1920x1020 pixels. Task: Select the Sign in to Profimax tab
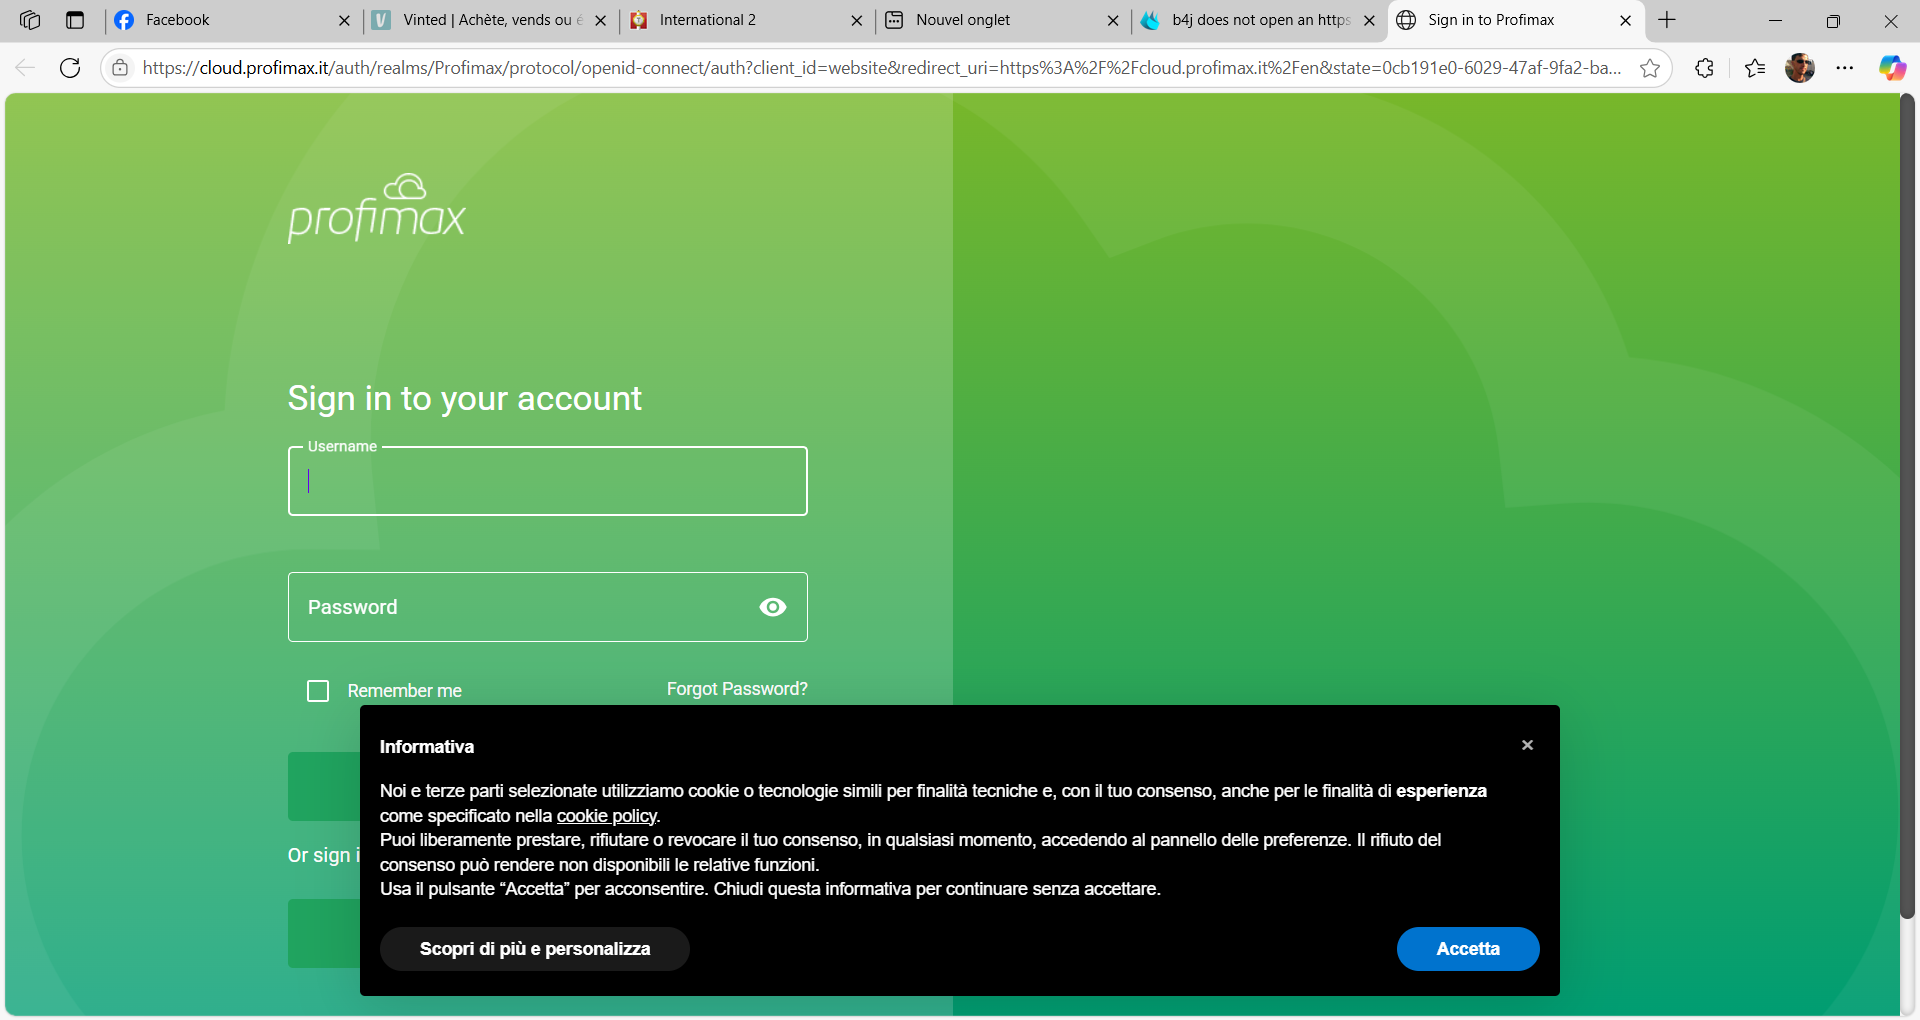click(1514, 20)
